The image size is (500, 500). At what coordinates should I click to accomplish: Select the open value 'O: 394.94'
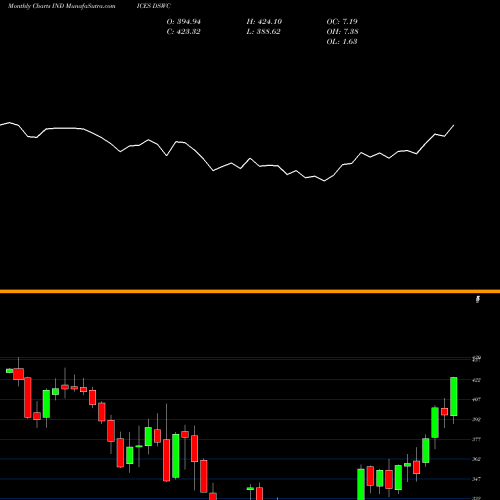(x=184, y=22)
